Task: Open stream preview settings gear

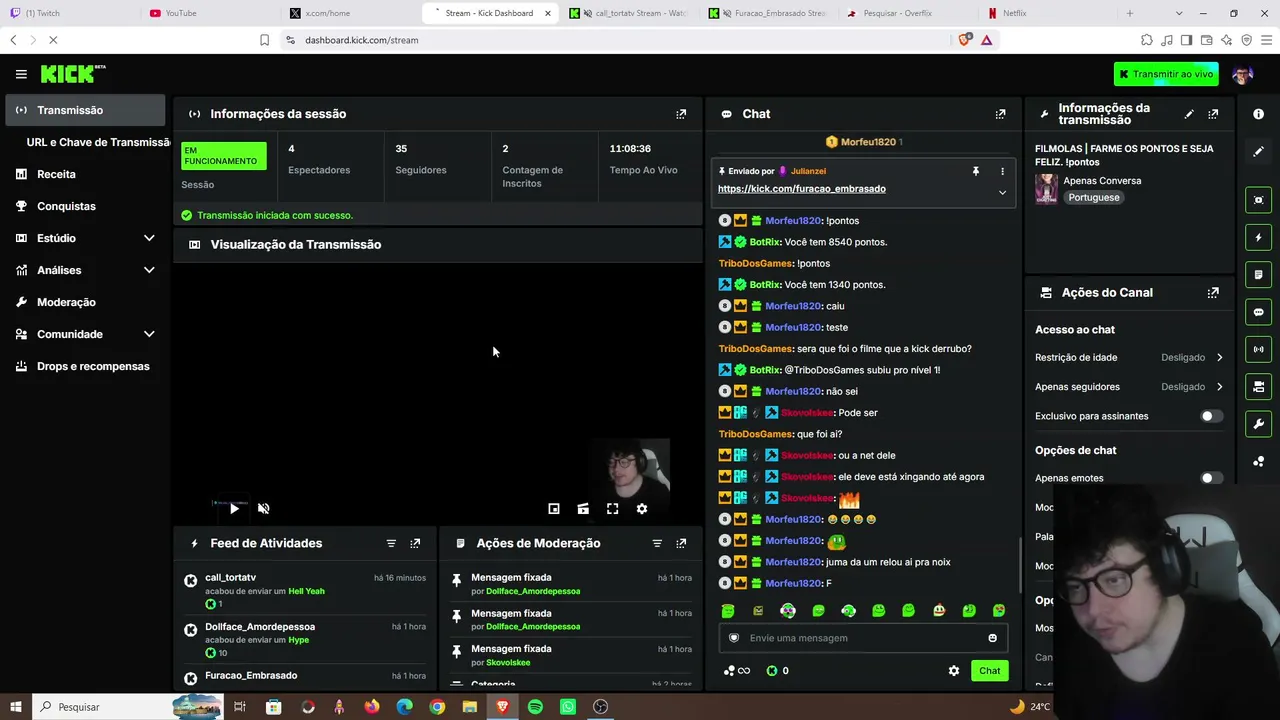Action: click(x=642, y=509)
